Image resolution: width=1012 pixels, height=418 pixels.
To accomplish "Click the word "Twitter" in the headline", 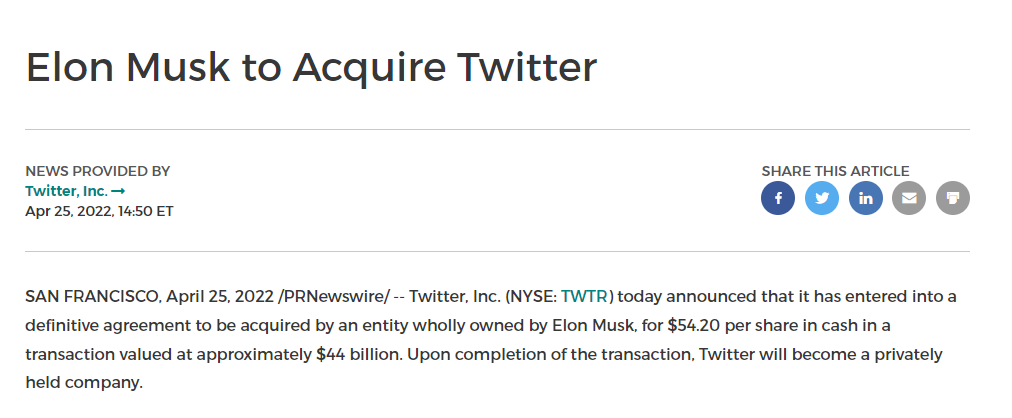I will click(527, 67).
